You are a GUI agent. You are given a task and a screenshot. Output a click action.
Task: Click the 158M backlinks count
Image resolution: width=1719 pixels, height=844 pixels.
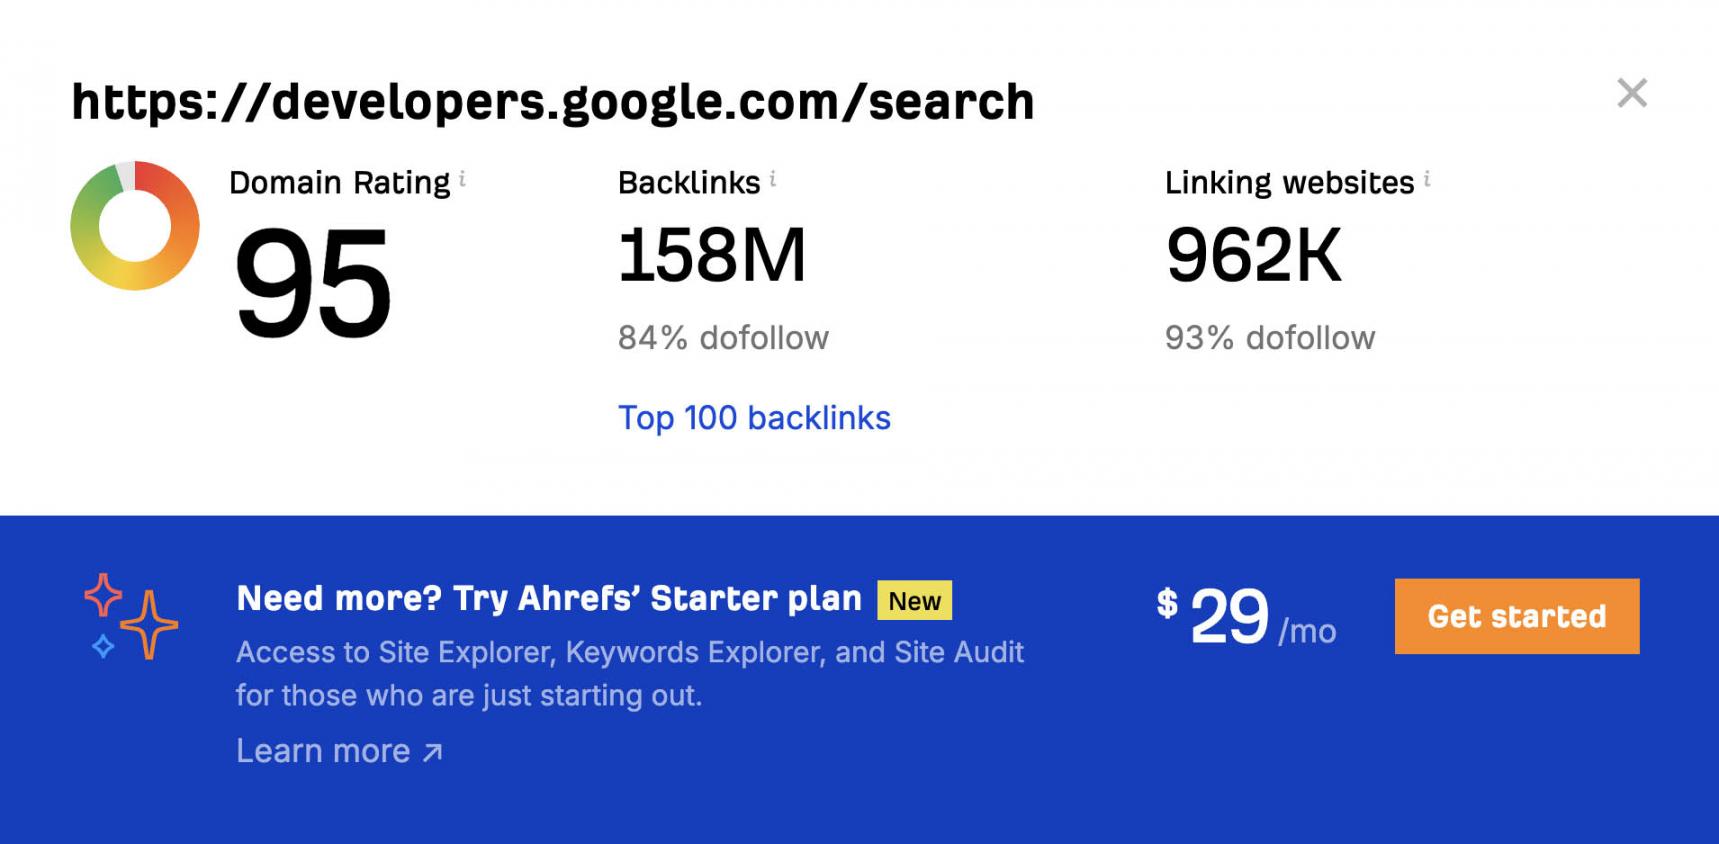712,255
